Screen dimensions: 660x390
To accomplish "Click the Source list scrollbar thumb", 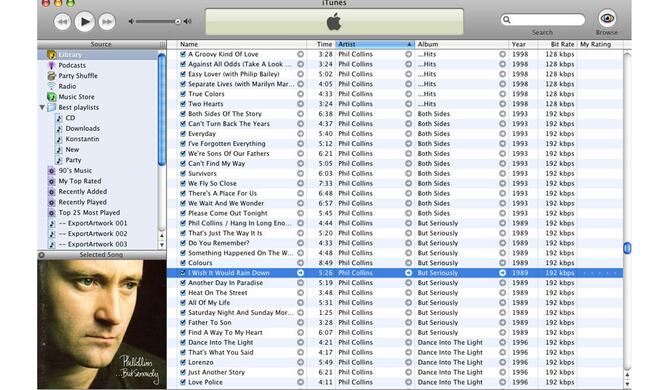I will [162, 109].
